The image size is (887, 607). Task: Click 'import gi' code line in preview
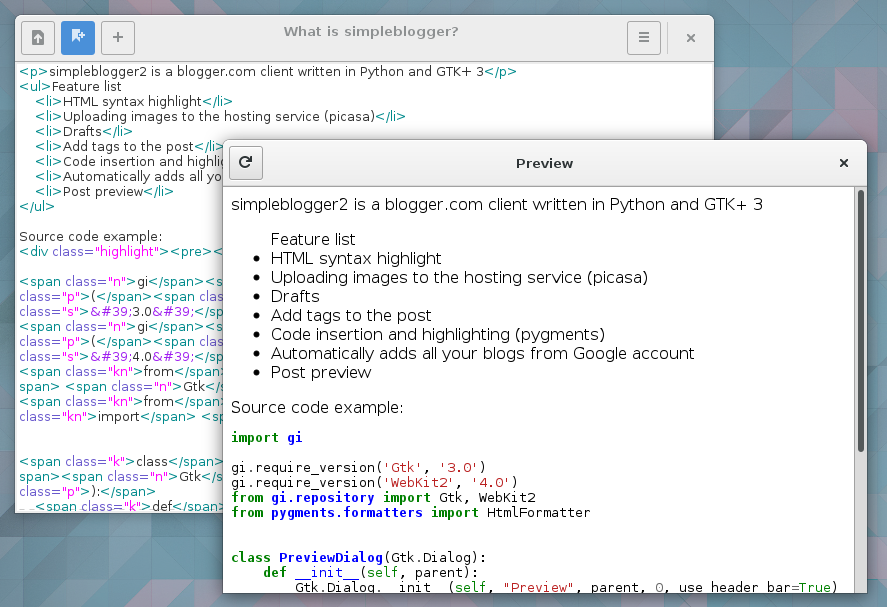[266, 437]
